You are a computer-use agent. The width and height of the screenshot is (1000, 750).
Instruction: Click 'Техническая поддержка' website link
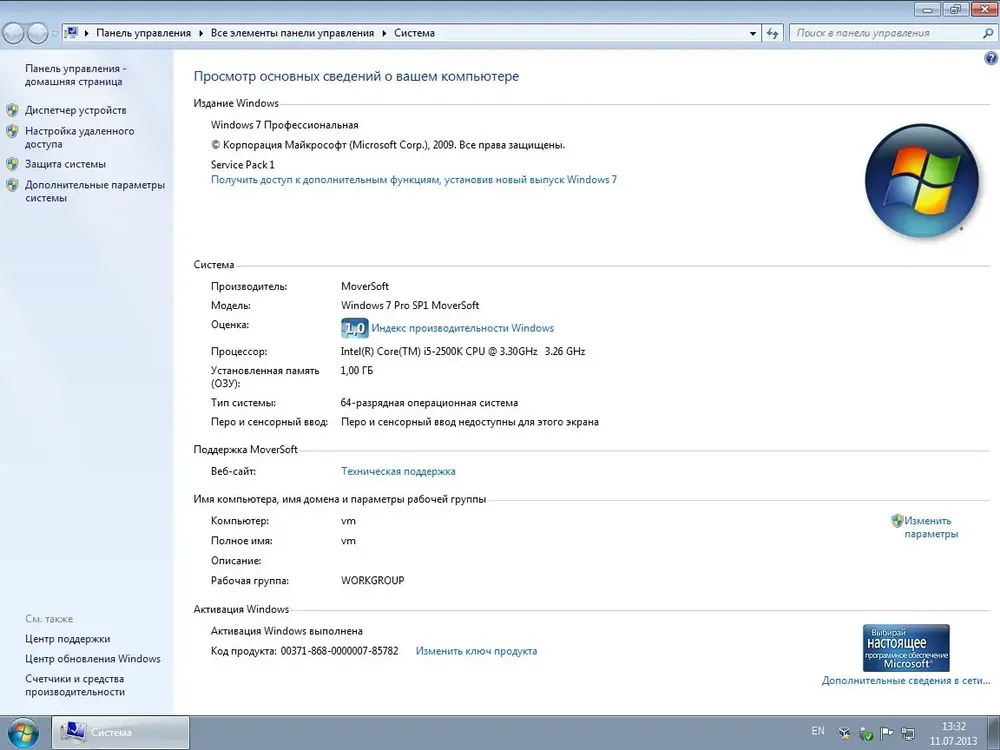398,471
